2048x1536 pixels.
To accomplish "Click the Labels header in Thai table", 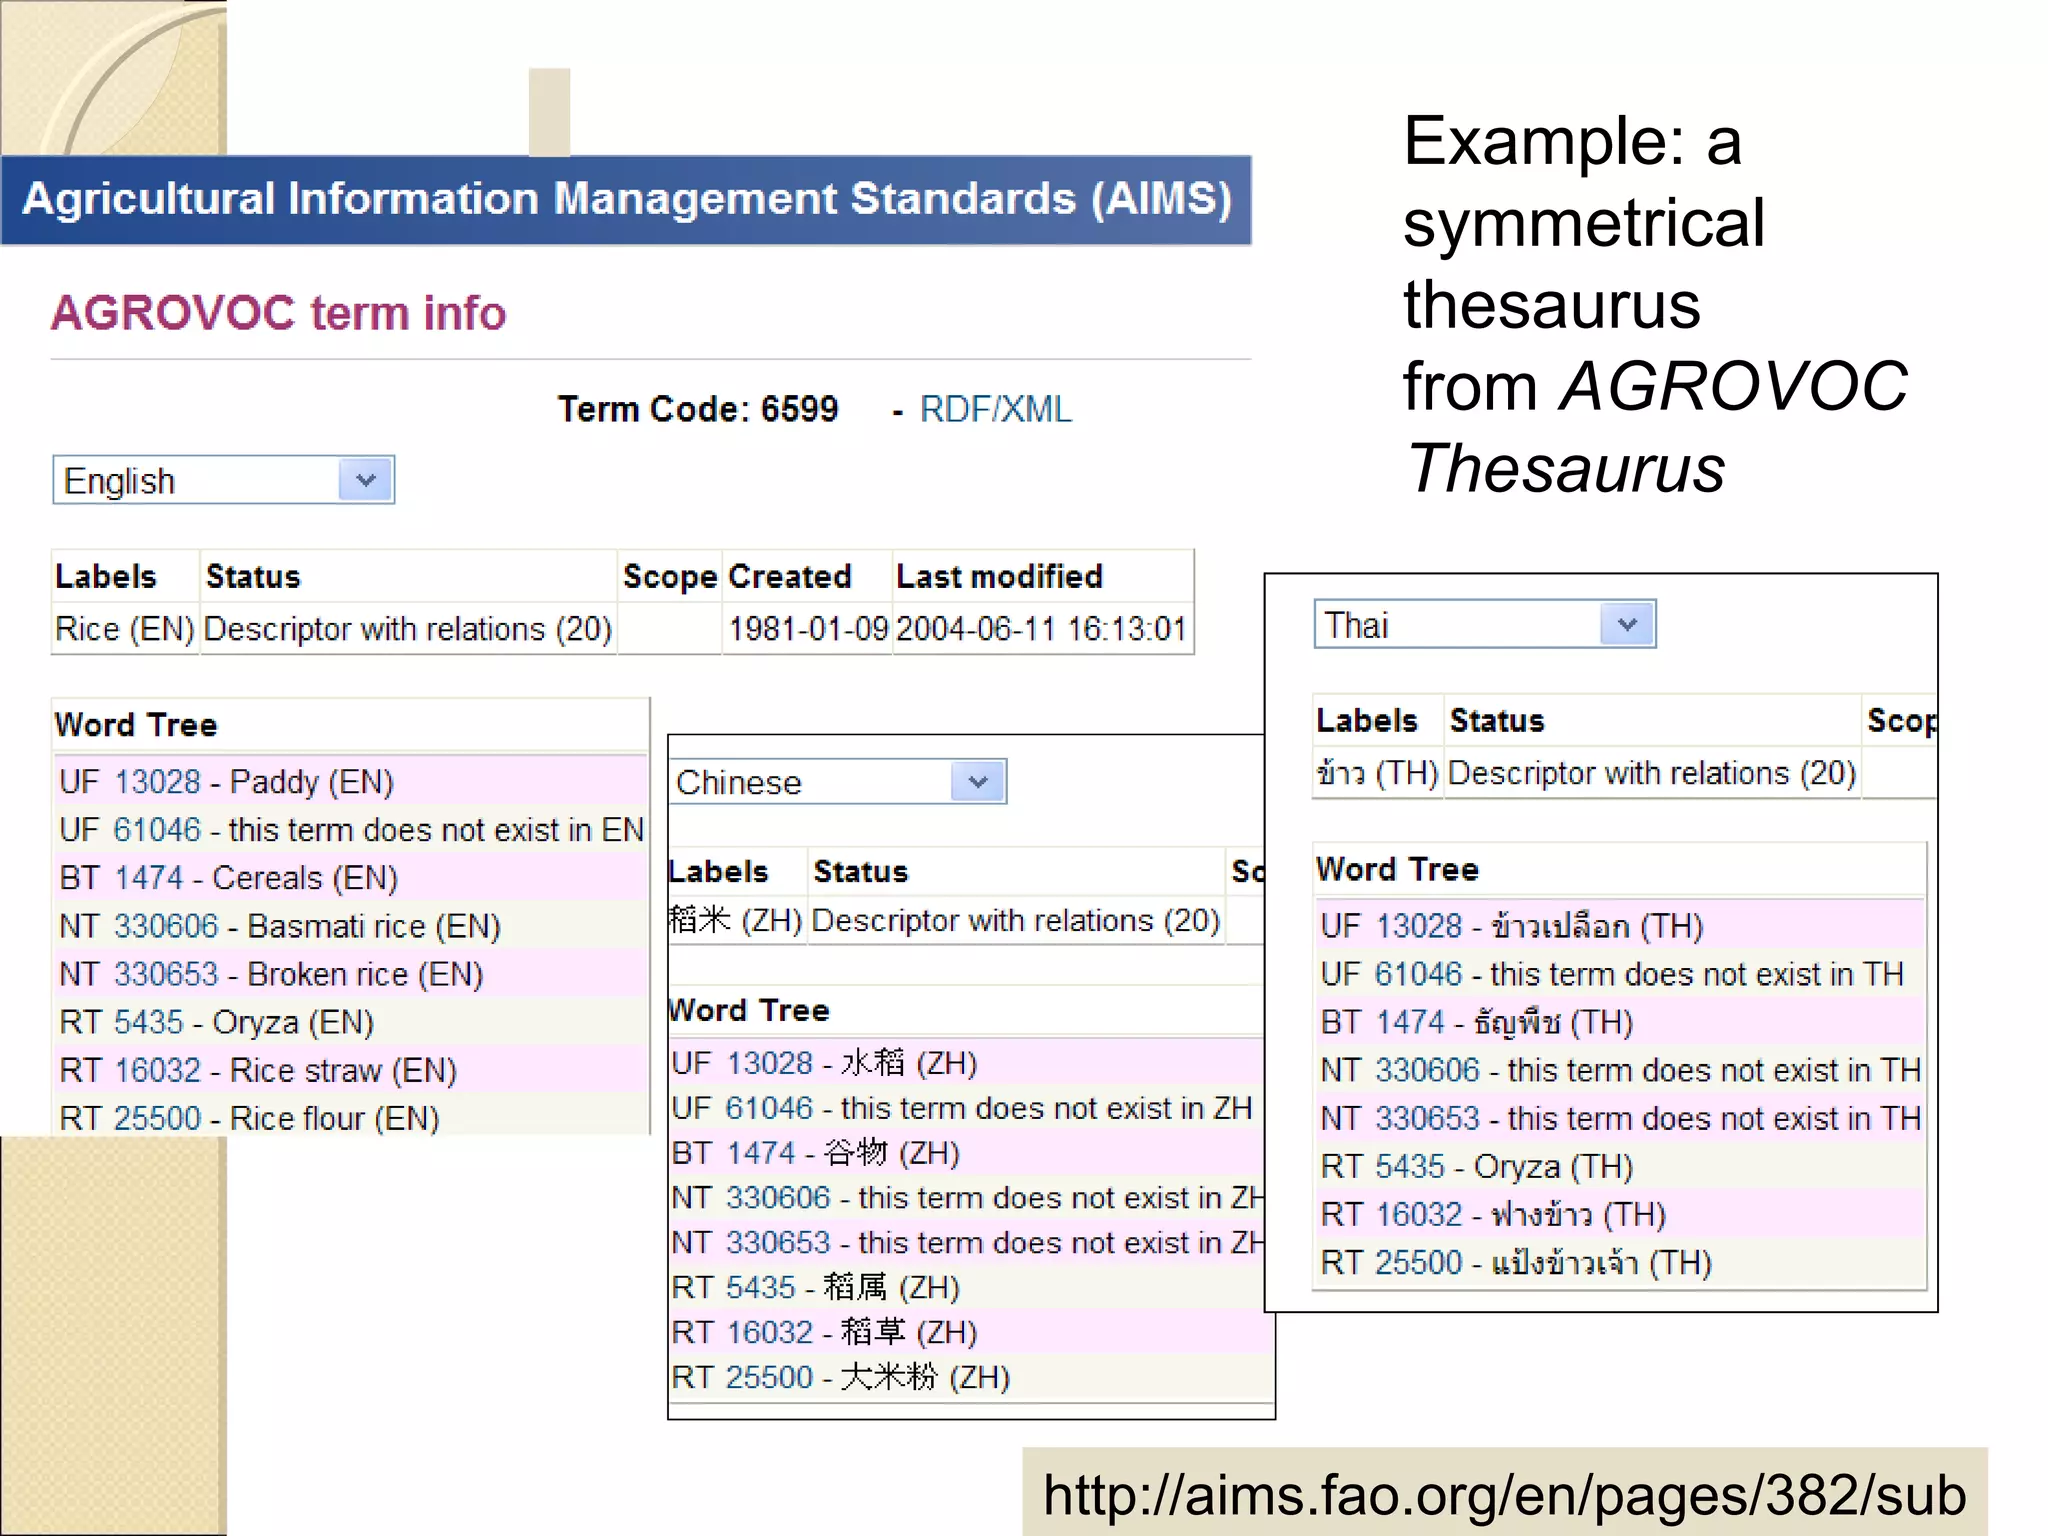I will coord(1367,720).
